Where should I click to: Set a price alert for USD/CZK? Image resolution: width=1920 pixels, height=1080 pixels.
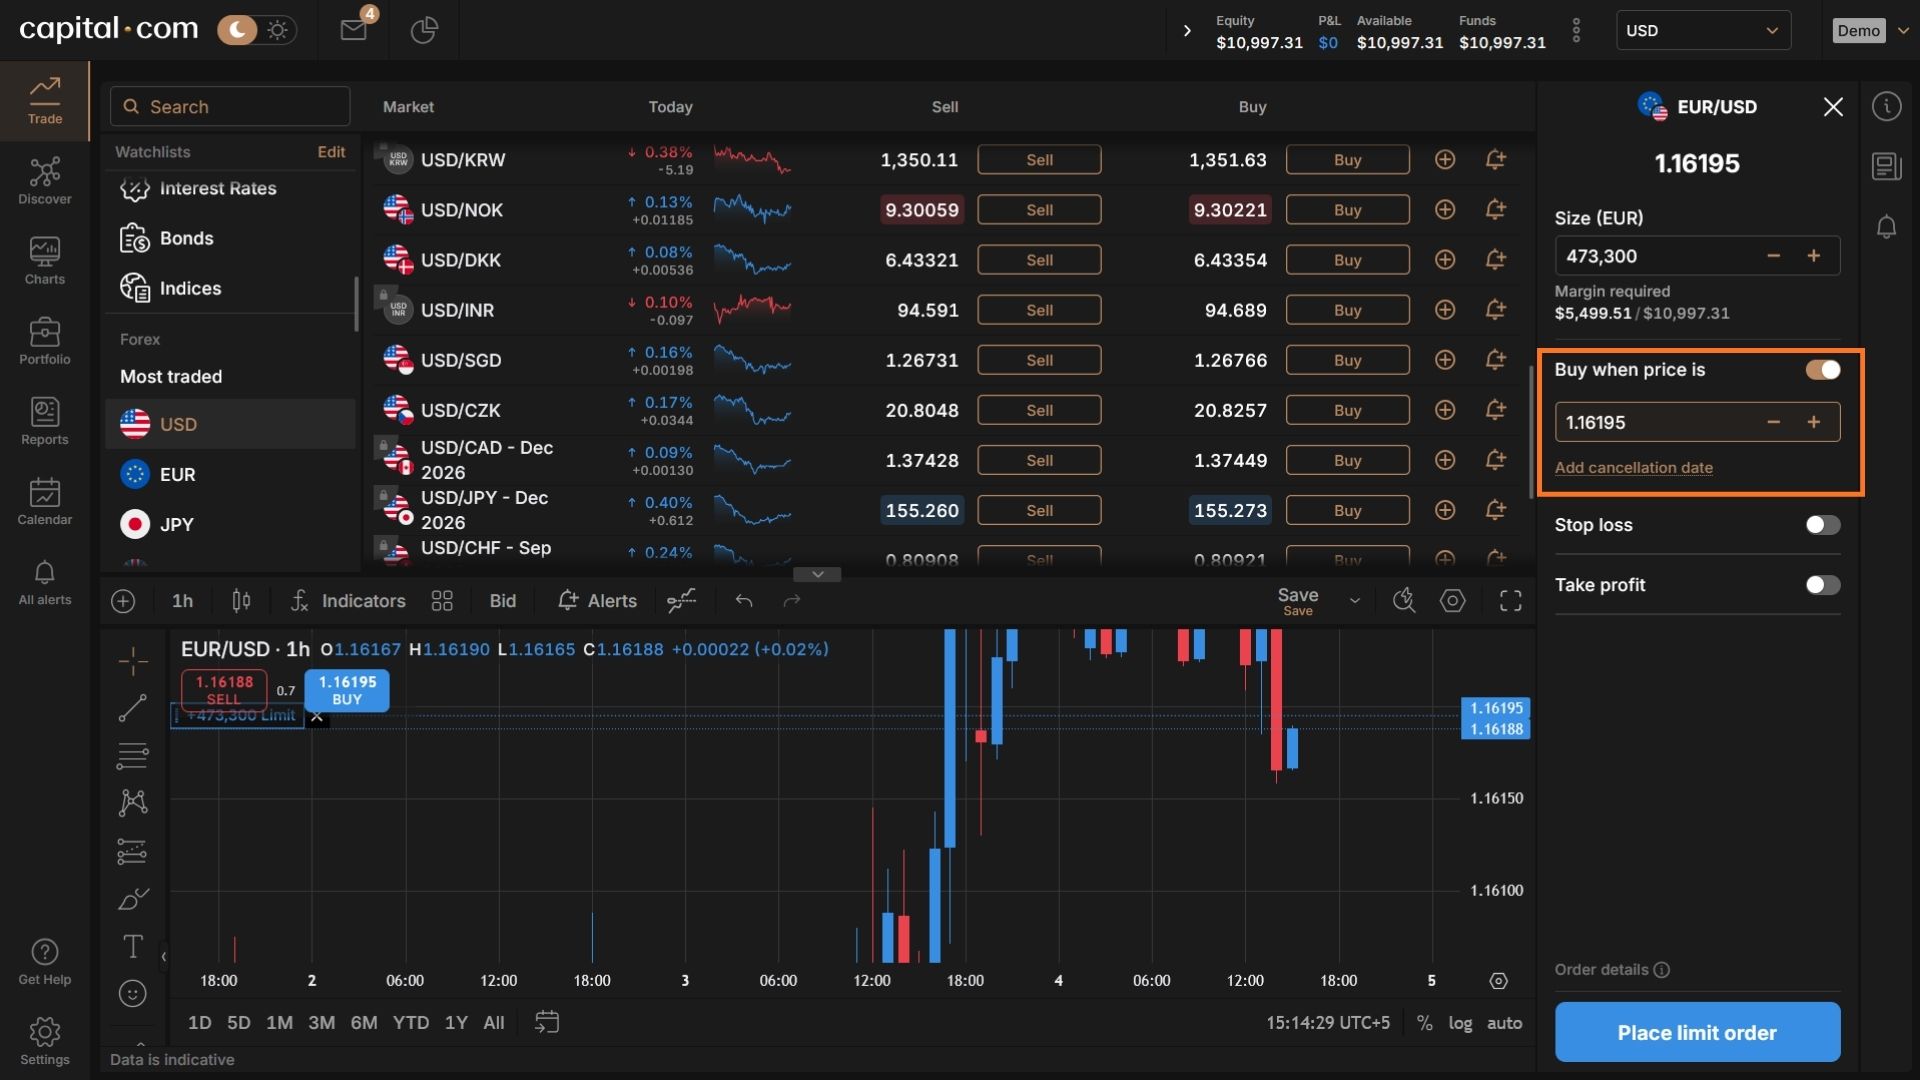click(1495, 409)
